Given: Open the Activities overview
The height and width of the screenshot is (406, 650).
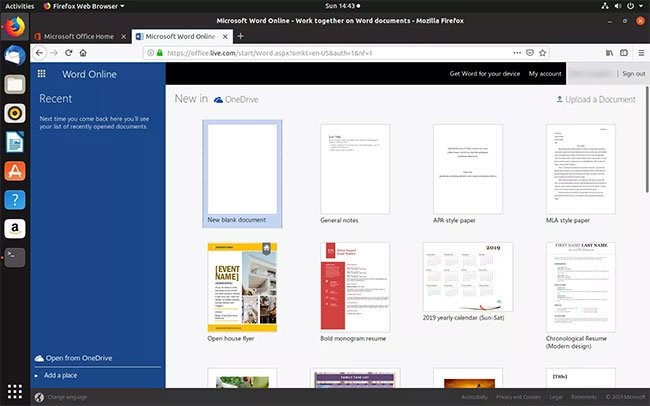Looking at the screenshot, I should click(x=19, y=6).
